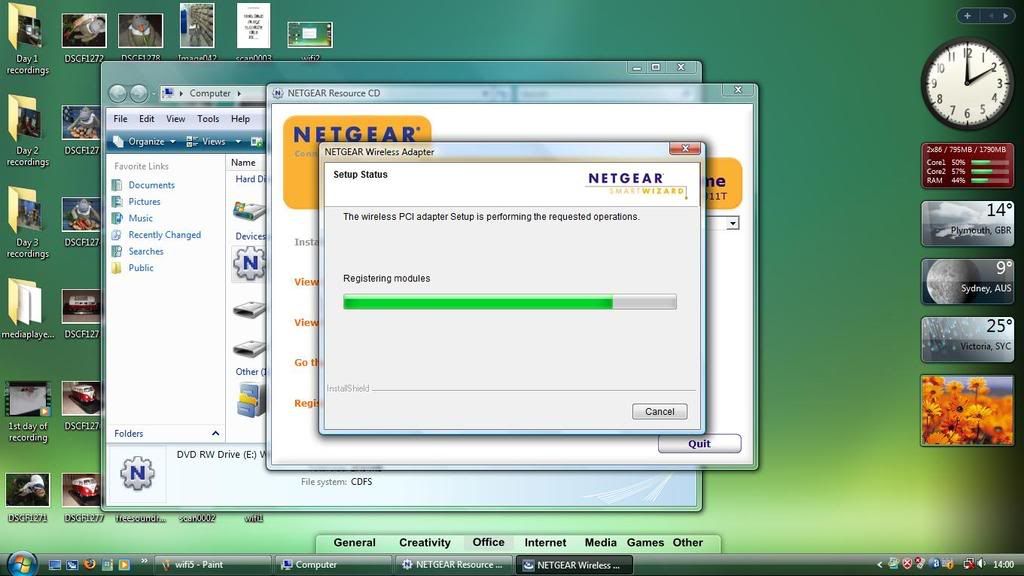Click Computer in the Explorer address bar
This screenshot has width=1024, height=576.
click(210, 93)
